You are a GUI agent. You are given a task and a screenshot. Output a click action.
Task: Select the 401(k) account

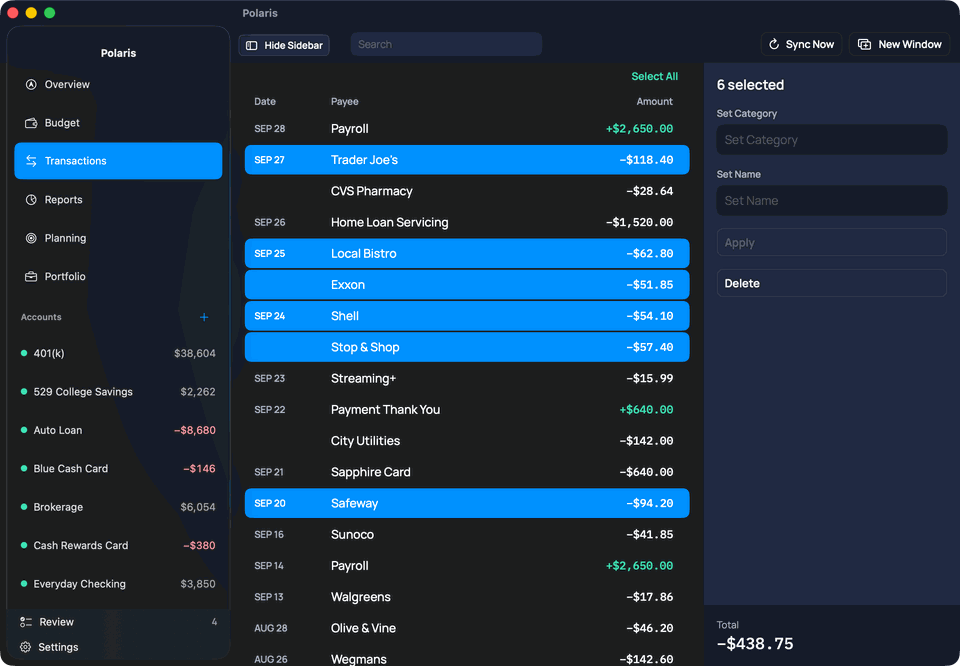[x=118, y=353]
